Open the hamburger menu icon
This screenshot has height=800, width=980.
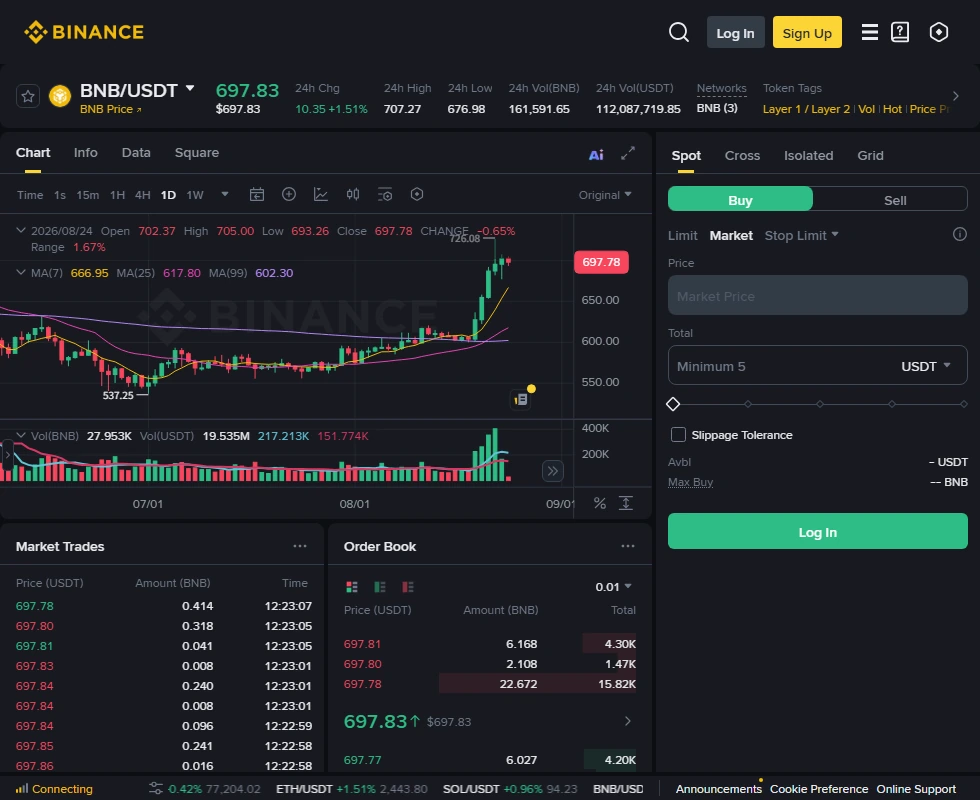869,32
